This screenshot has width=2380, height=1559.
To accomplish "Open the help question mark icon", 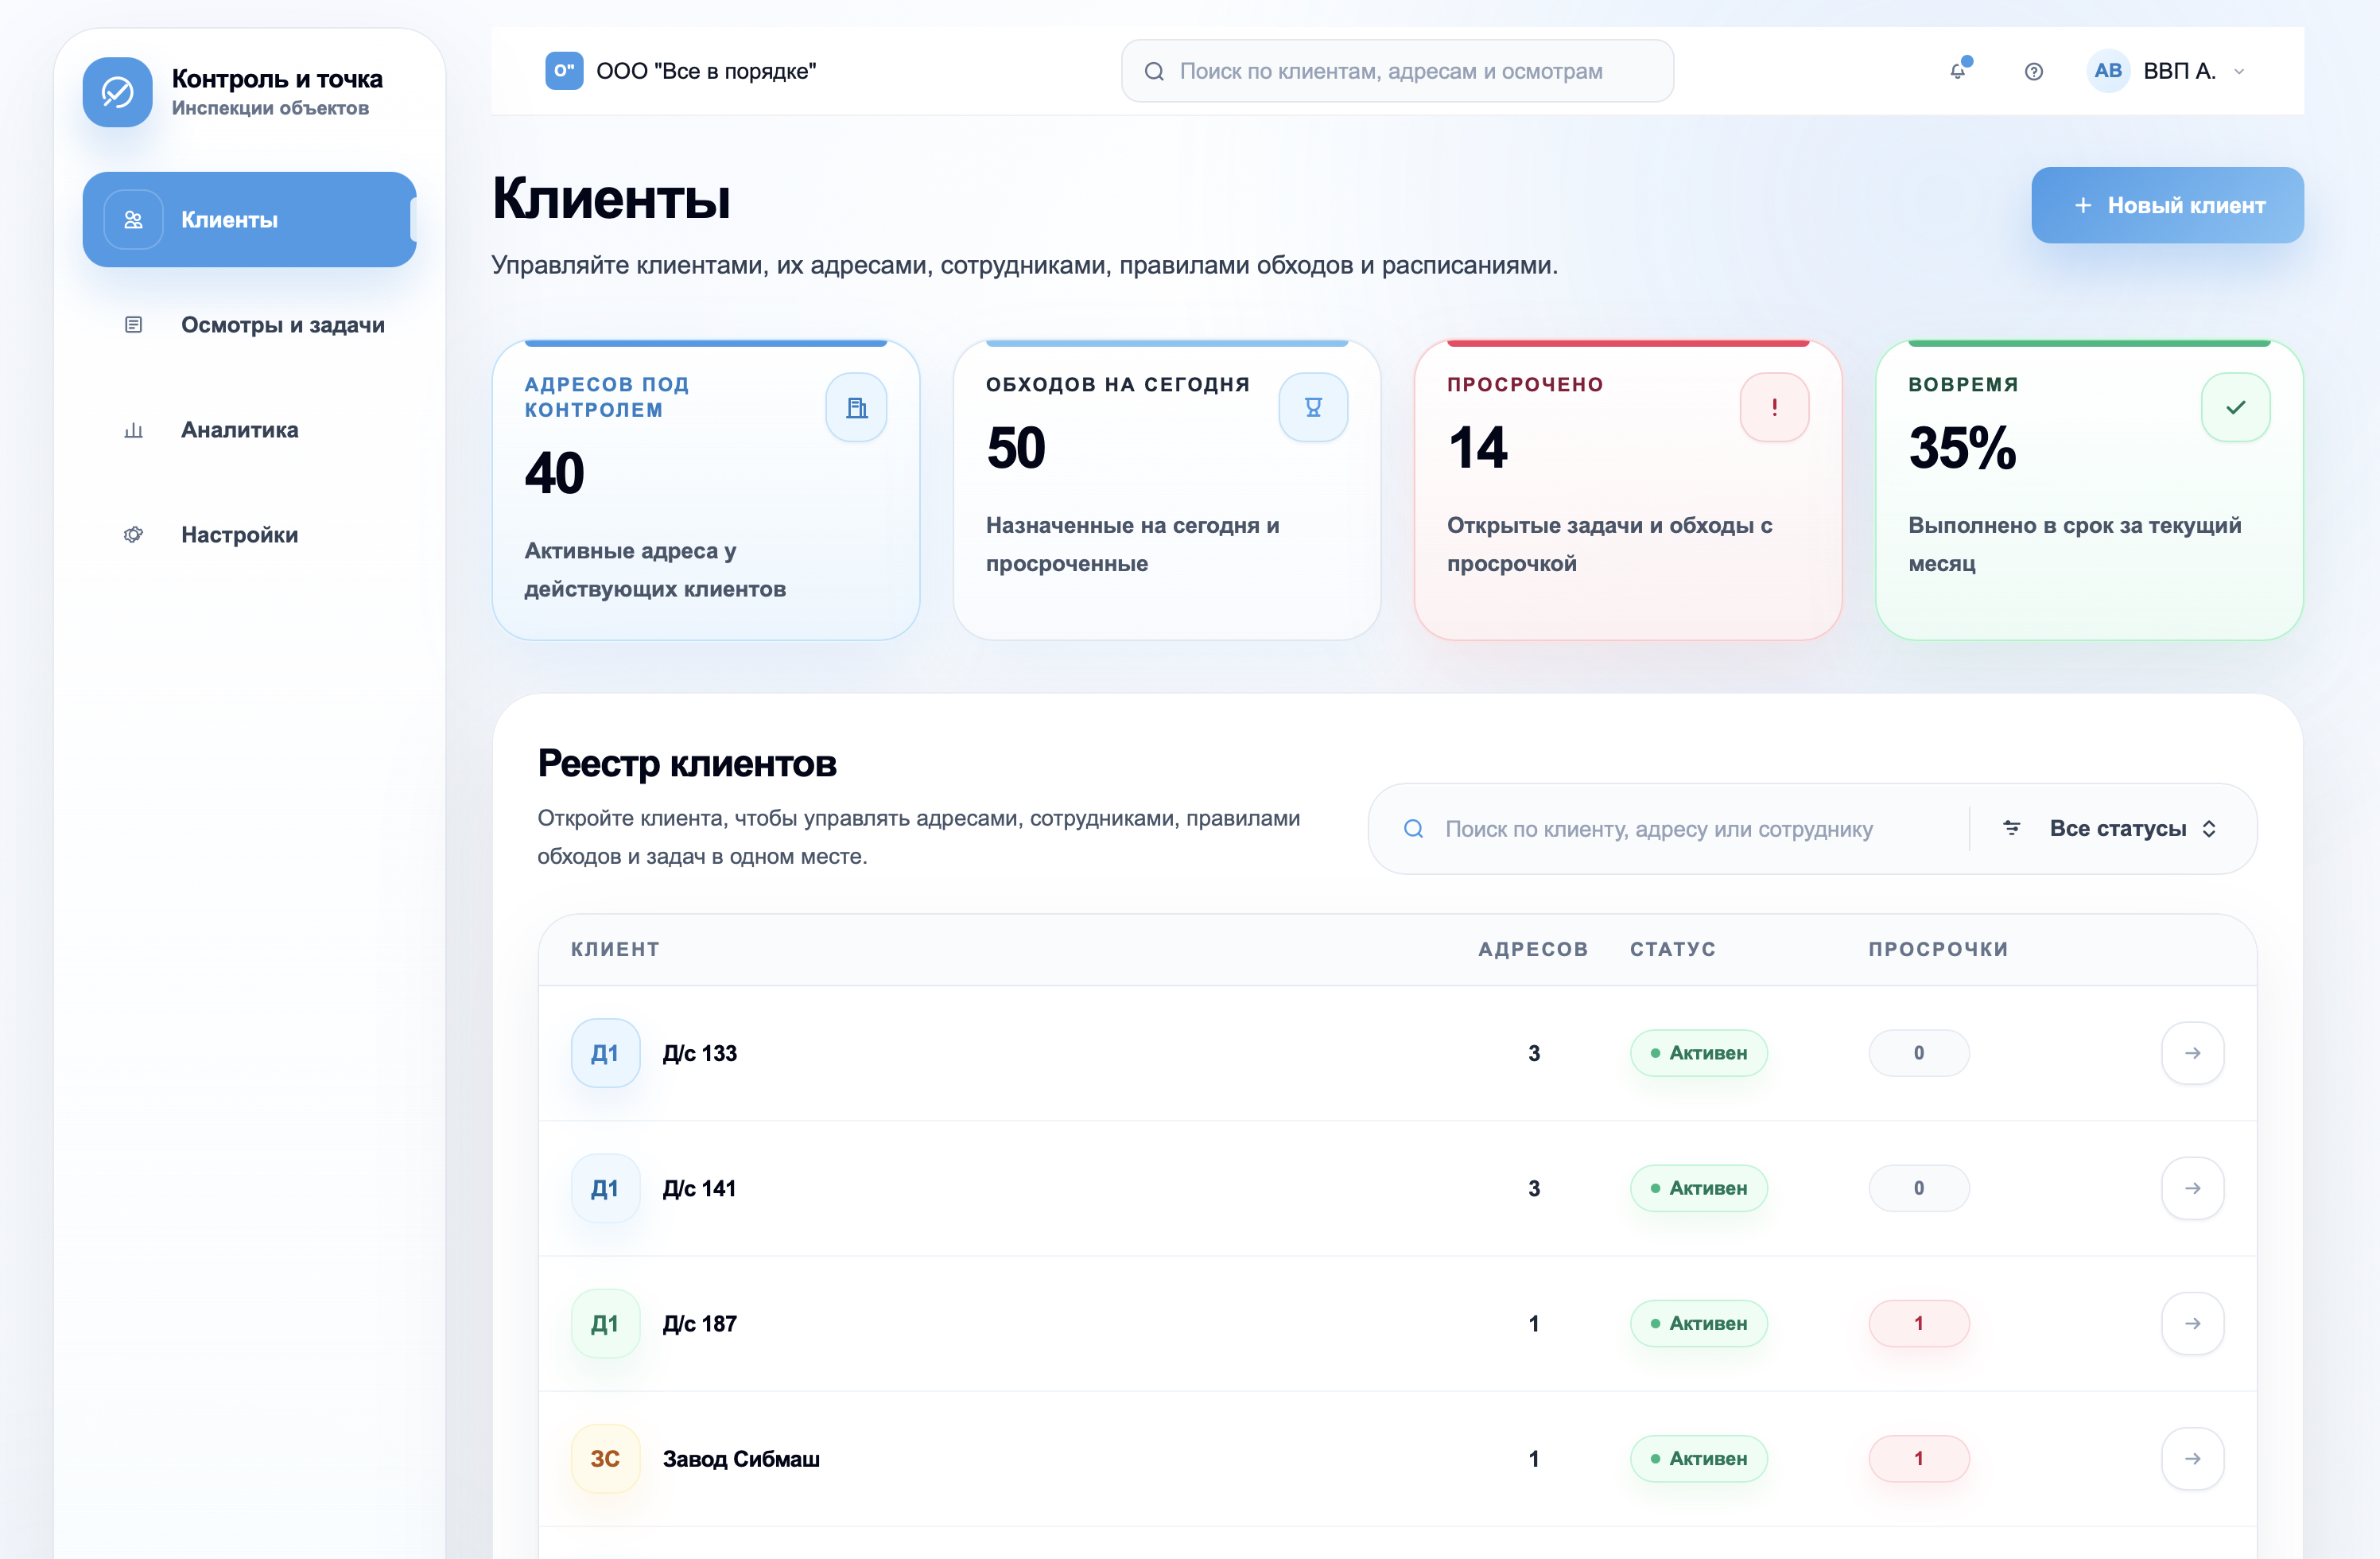I will (x=2033, y=71).
